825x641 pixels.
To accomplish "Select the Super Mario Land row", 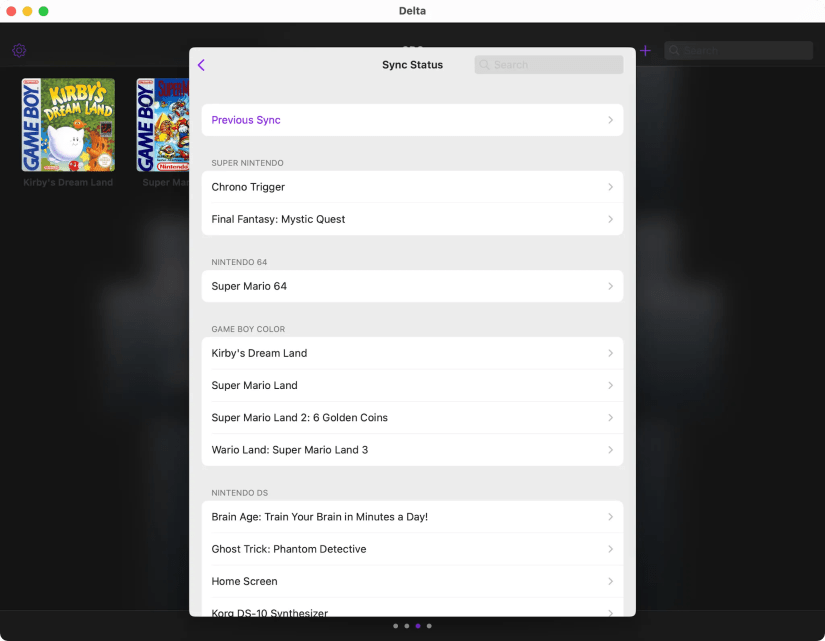I will 412,385.
